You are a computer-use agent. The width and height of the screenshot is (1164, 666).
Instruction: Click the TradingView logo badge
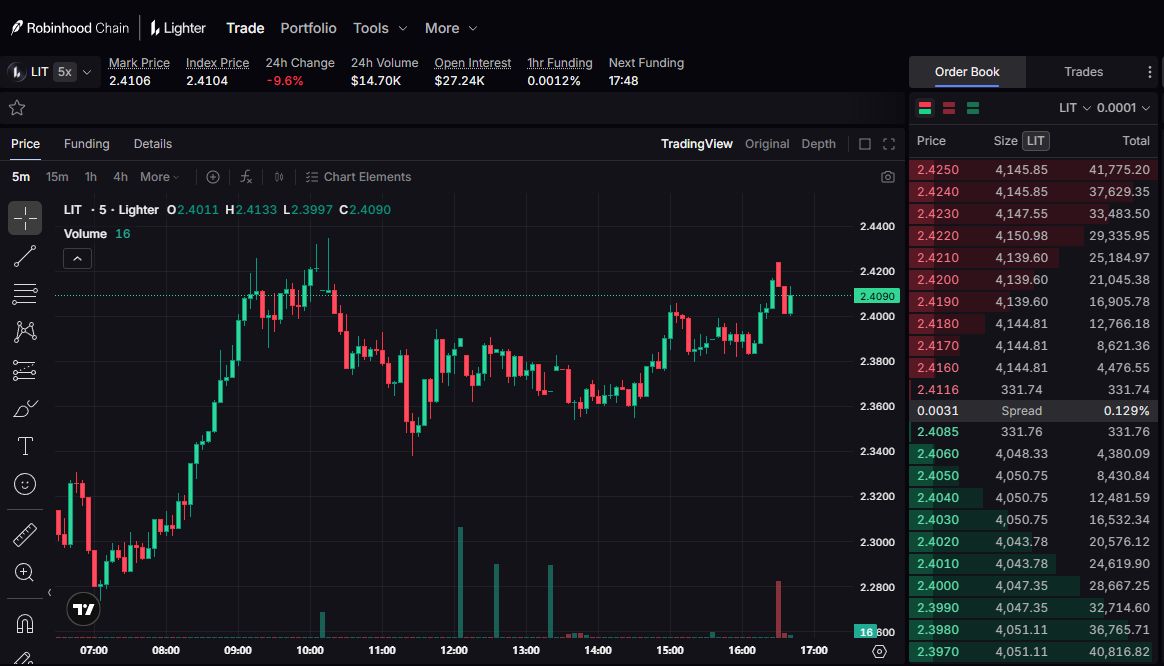(x=83, y=610)
